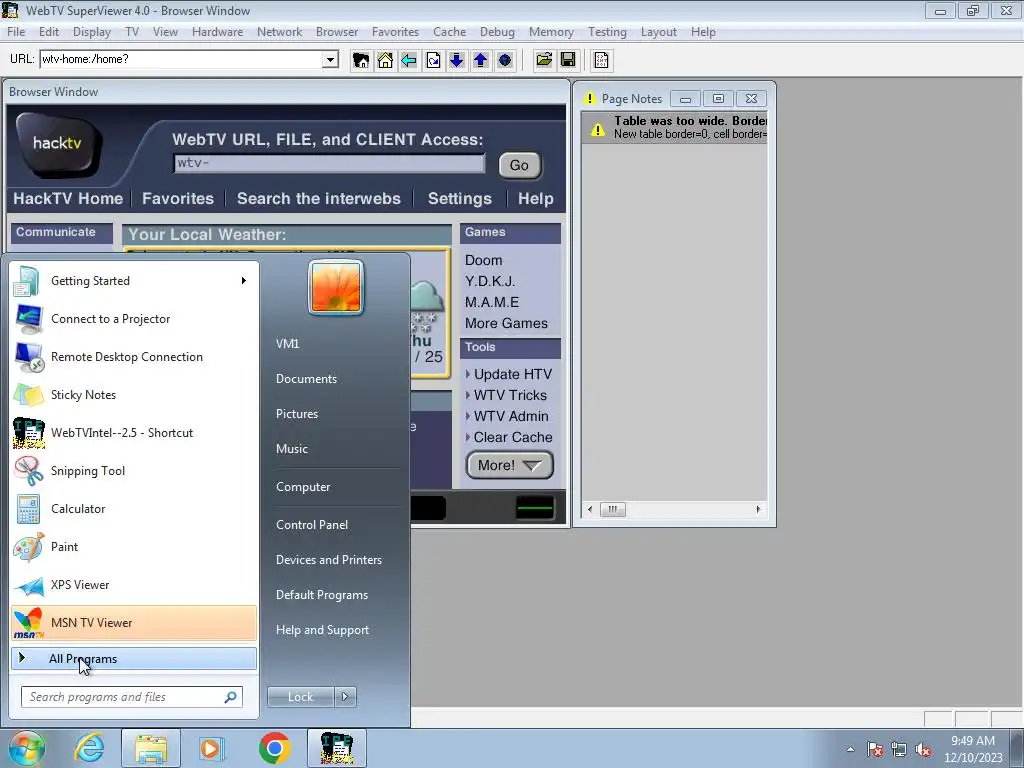Open the Hardware menu
The image size is (1024, 768).
pyautogui.click(x=217, y=32)
